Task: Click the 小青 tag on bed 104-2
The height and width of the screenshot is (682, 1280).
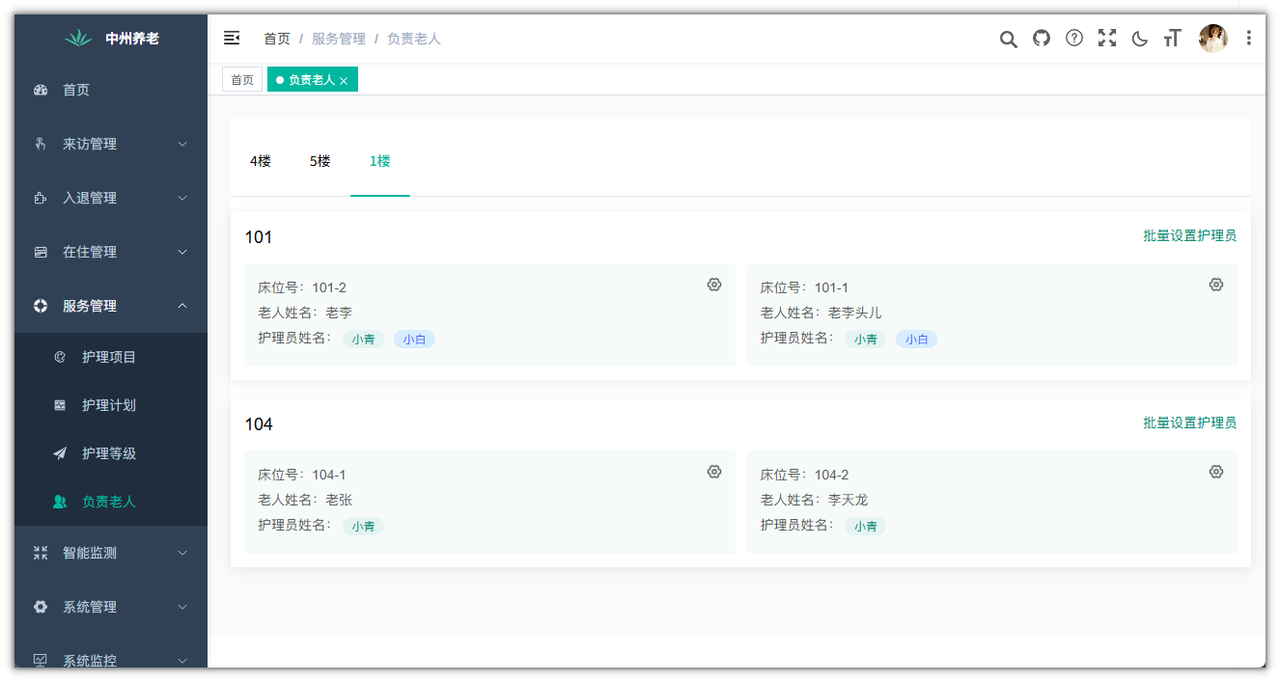Action: (x=865, y=526)
